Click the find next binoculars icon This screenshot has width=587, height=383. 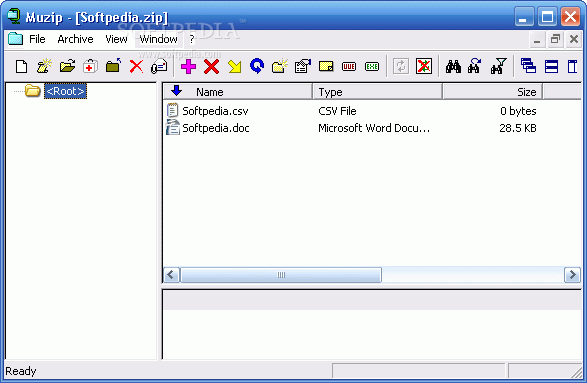click(475, 66)
